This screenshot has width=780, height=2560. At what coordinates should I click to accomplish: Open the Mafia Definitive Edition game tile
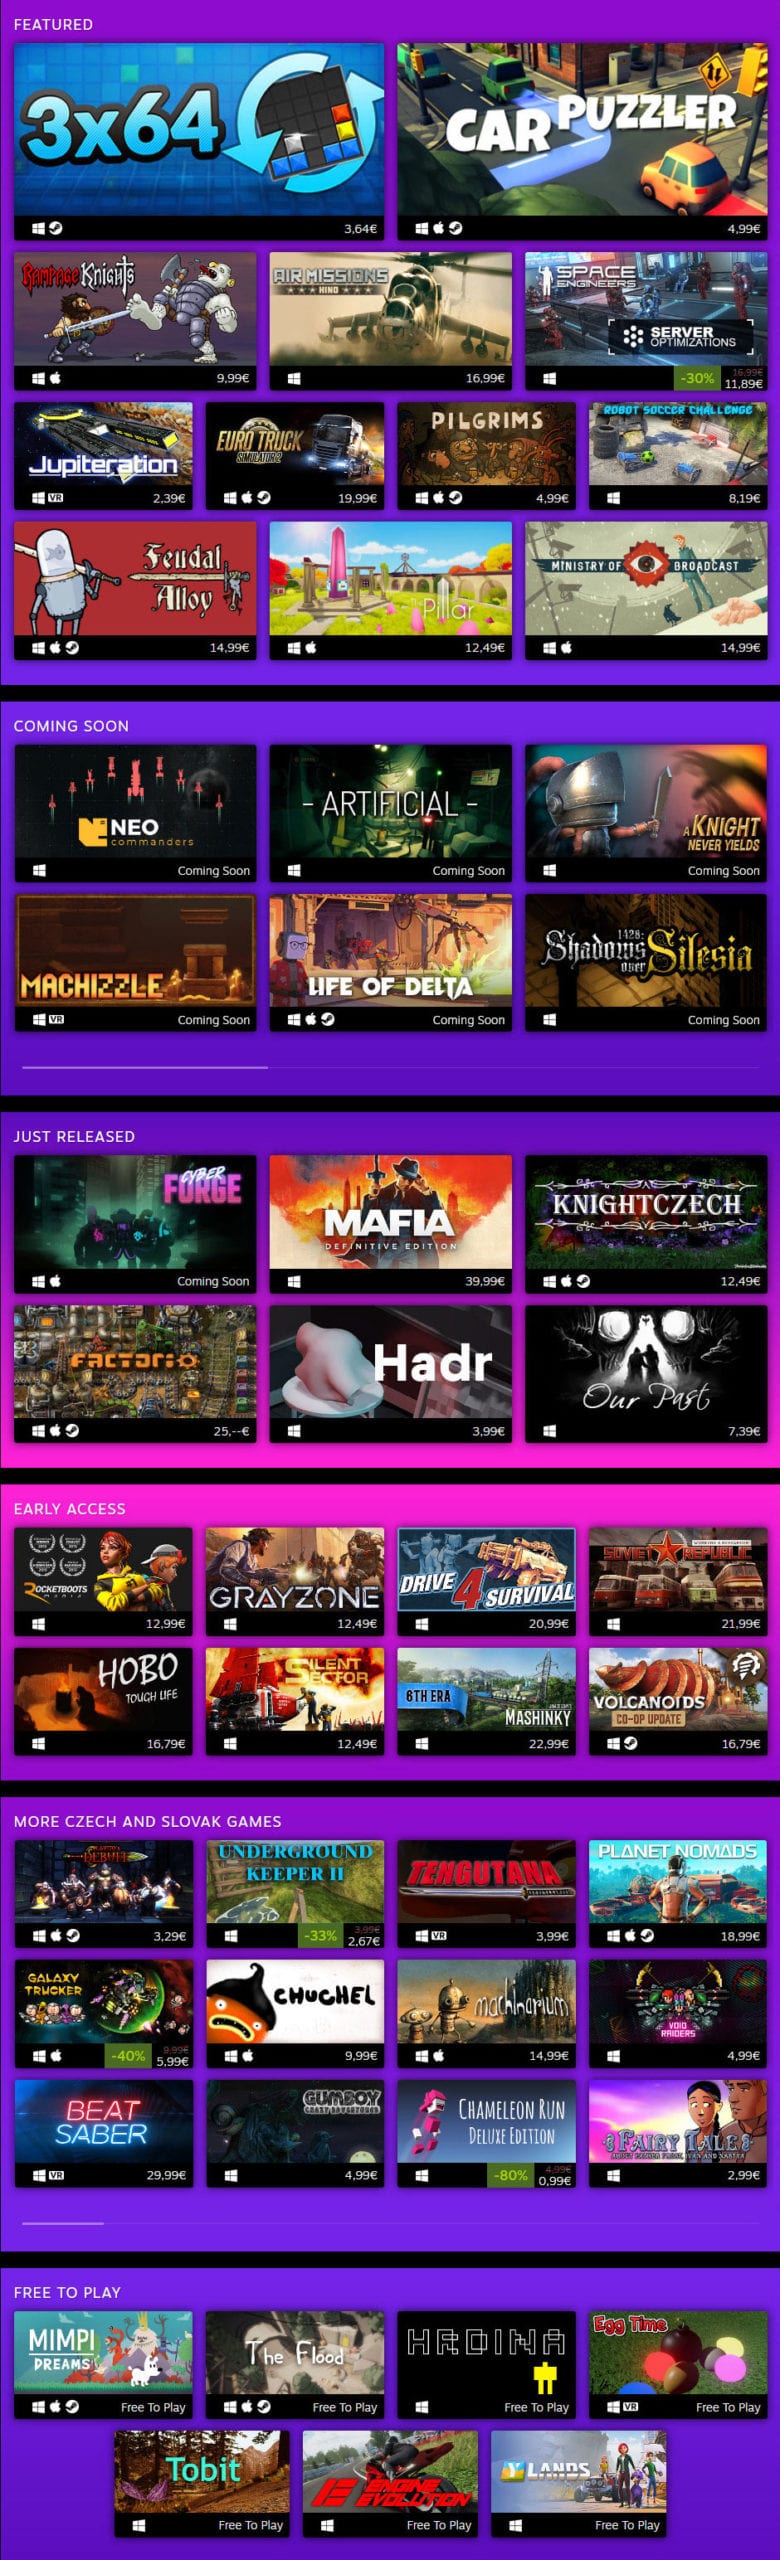(390, 1224)
